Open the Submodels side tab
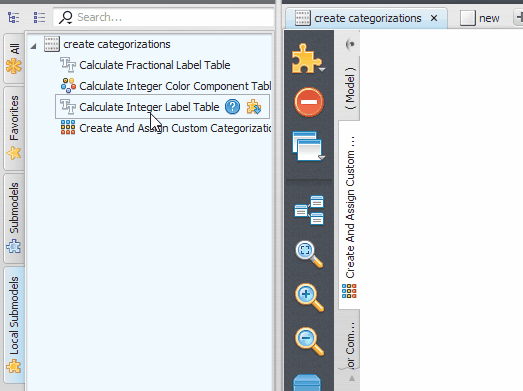The width and height of the screenshot is (523, 391). [14, 218]
